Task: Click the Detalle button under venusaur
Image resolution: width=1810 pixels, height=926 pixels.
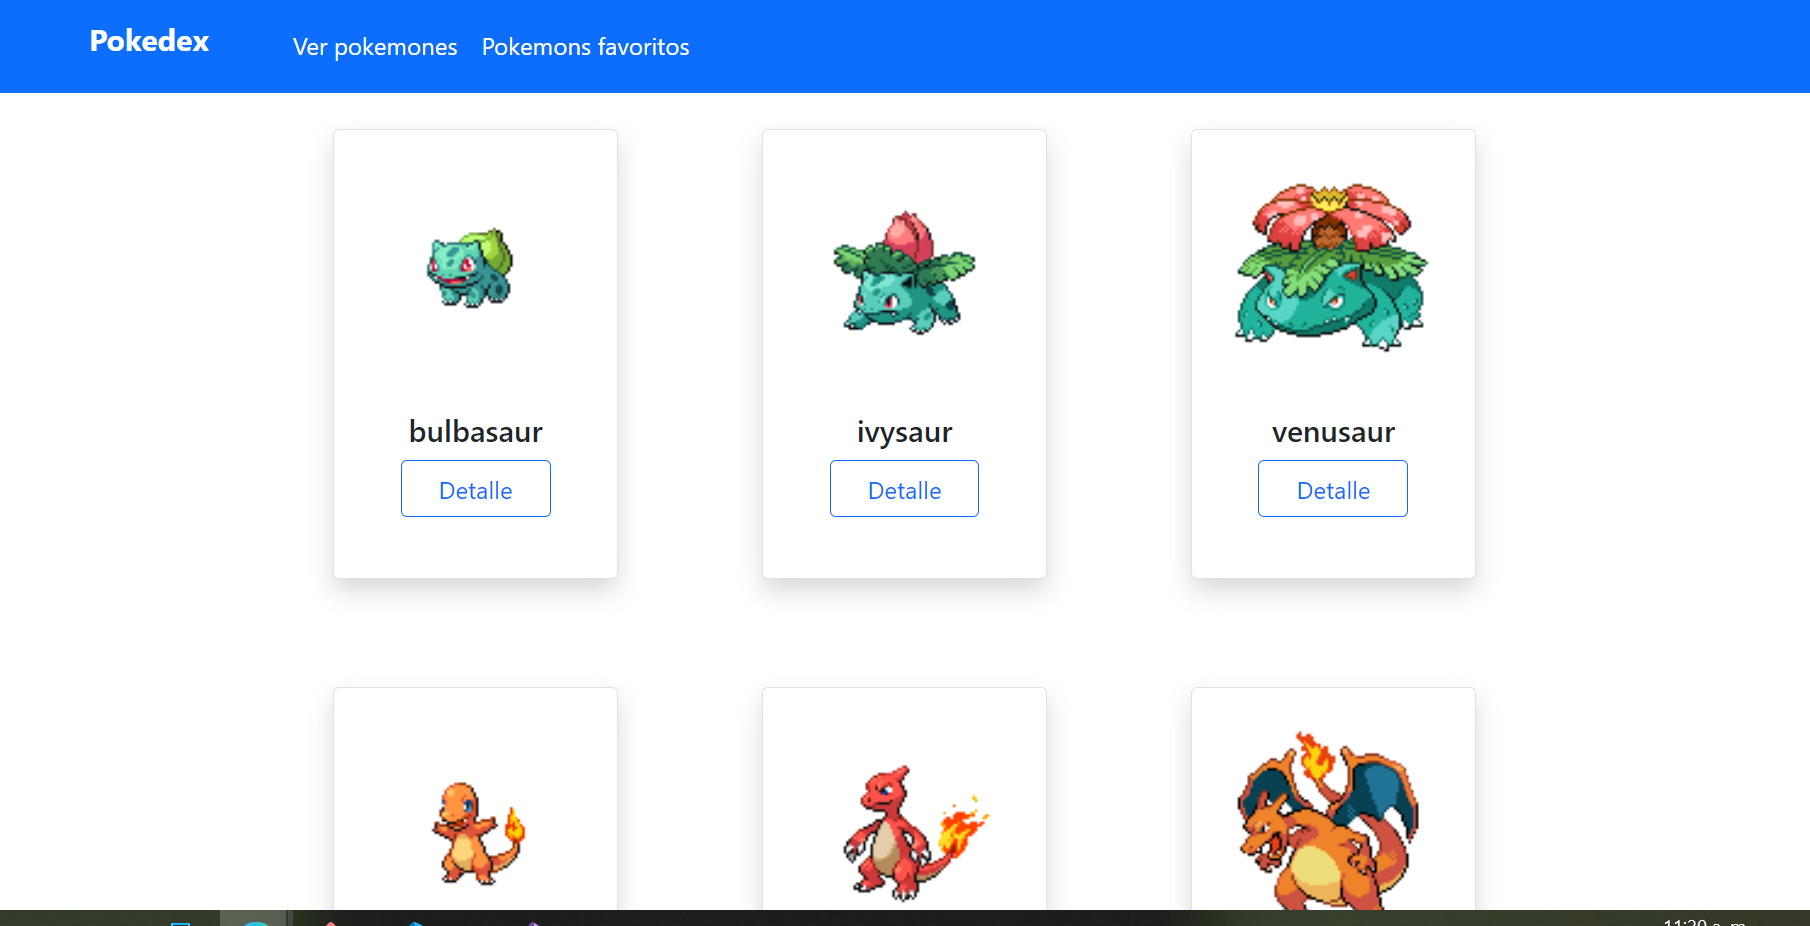Action: (x=1332, y=489)
